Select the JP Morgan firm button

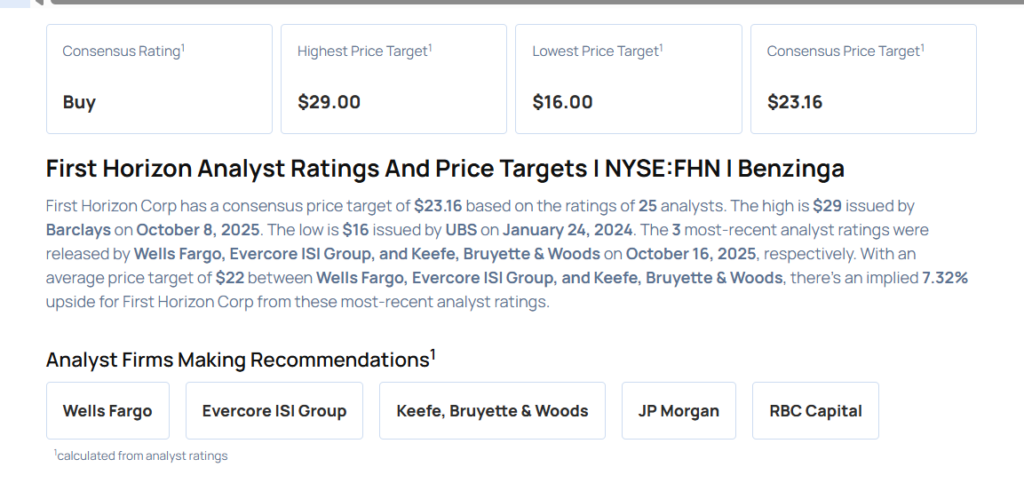click(x=678, y=411)
